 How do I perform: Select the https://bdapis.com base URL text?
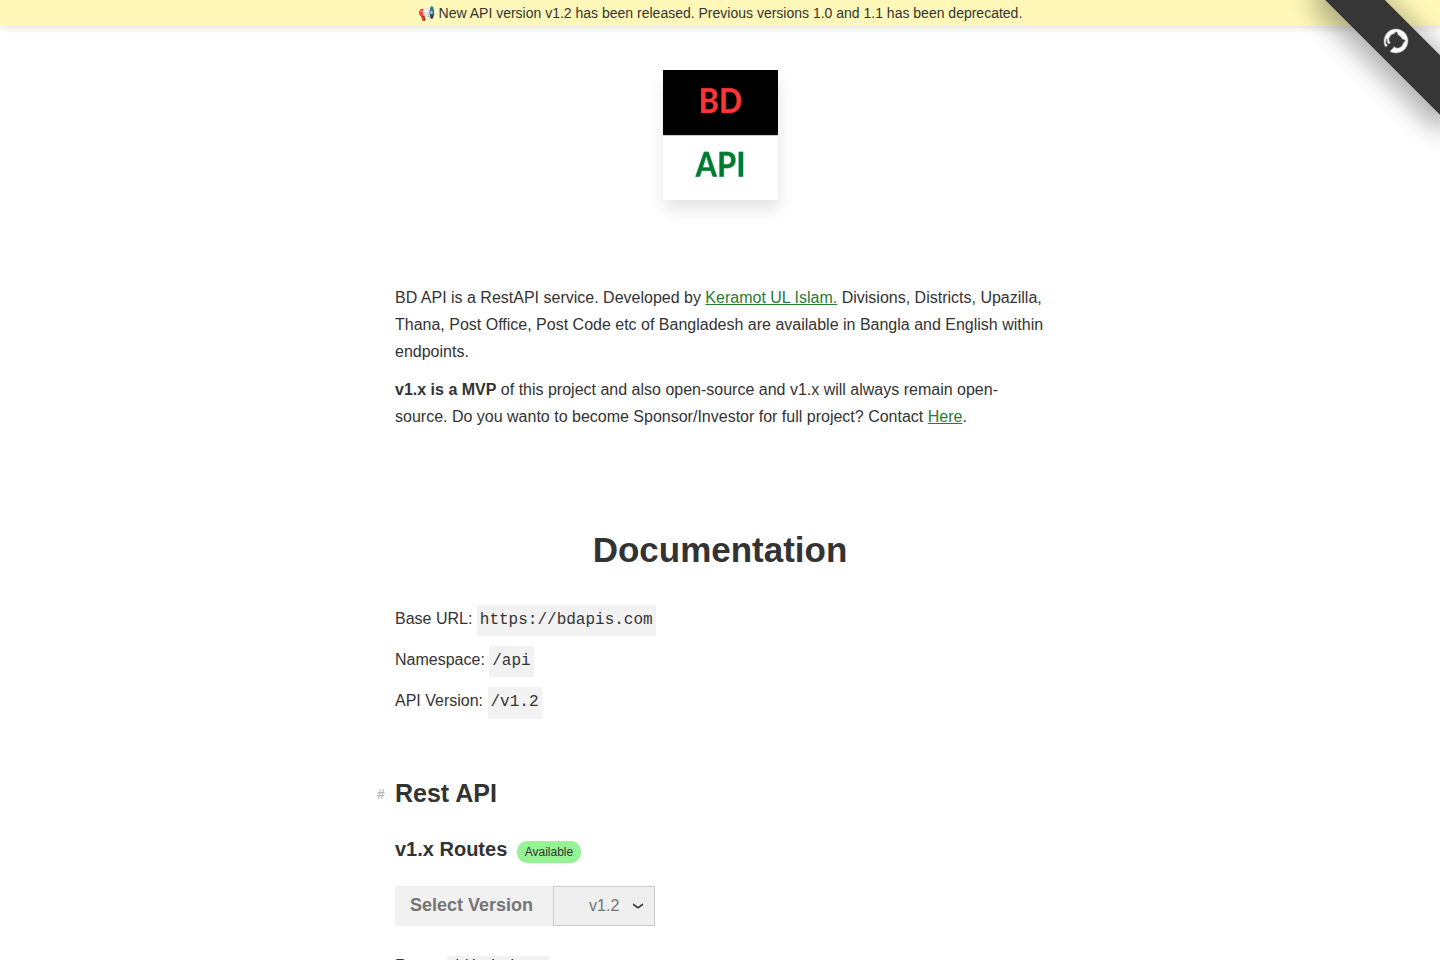click(x=566, y=619)
